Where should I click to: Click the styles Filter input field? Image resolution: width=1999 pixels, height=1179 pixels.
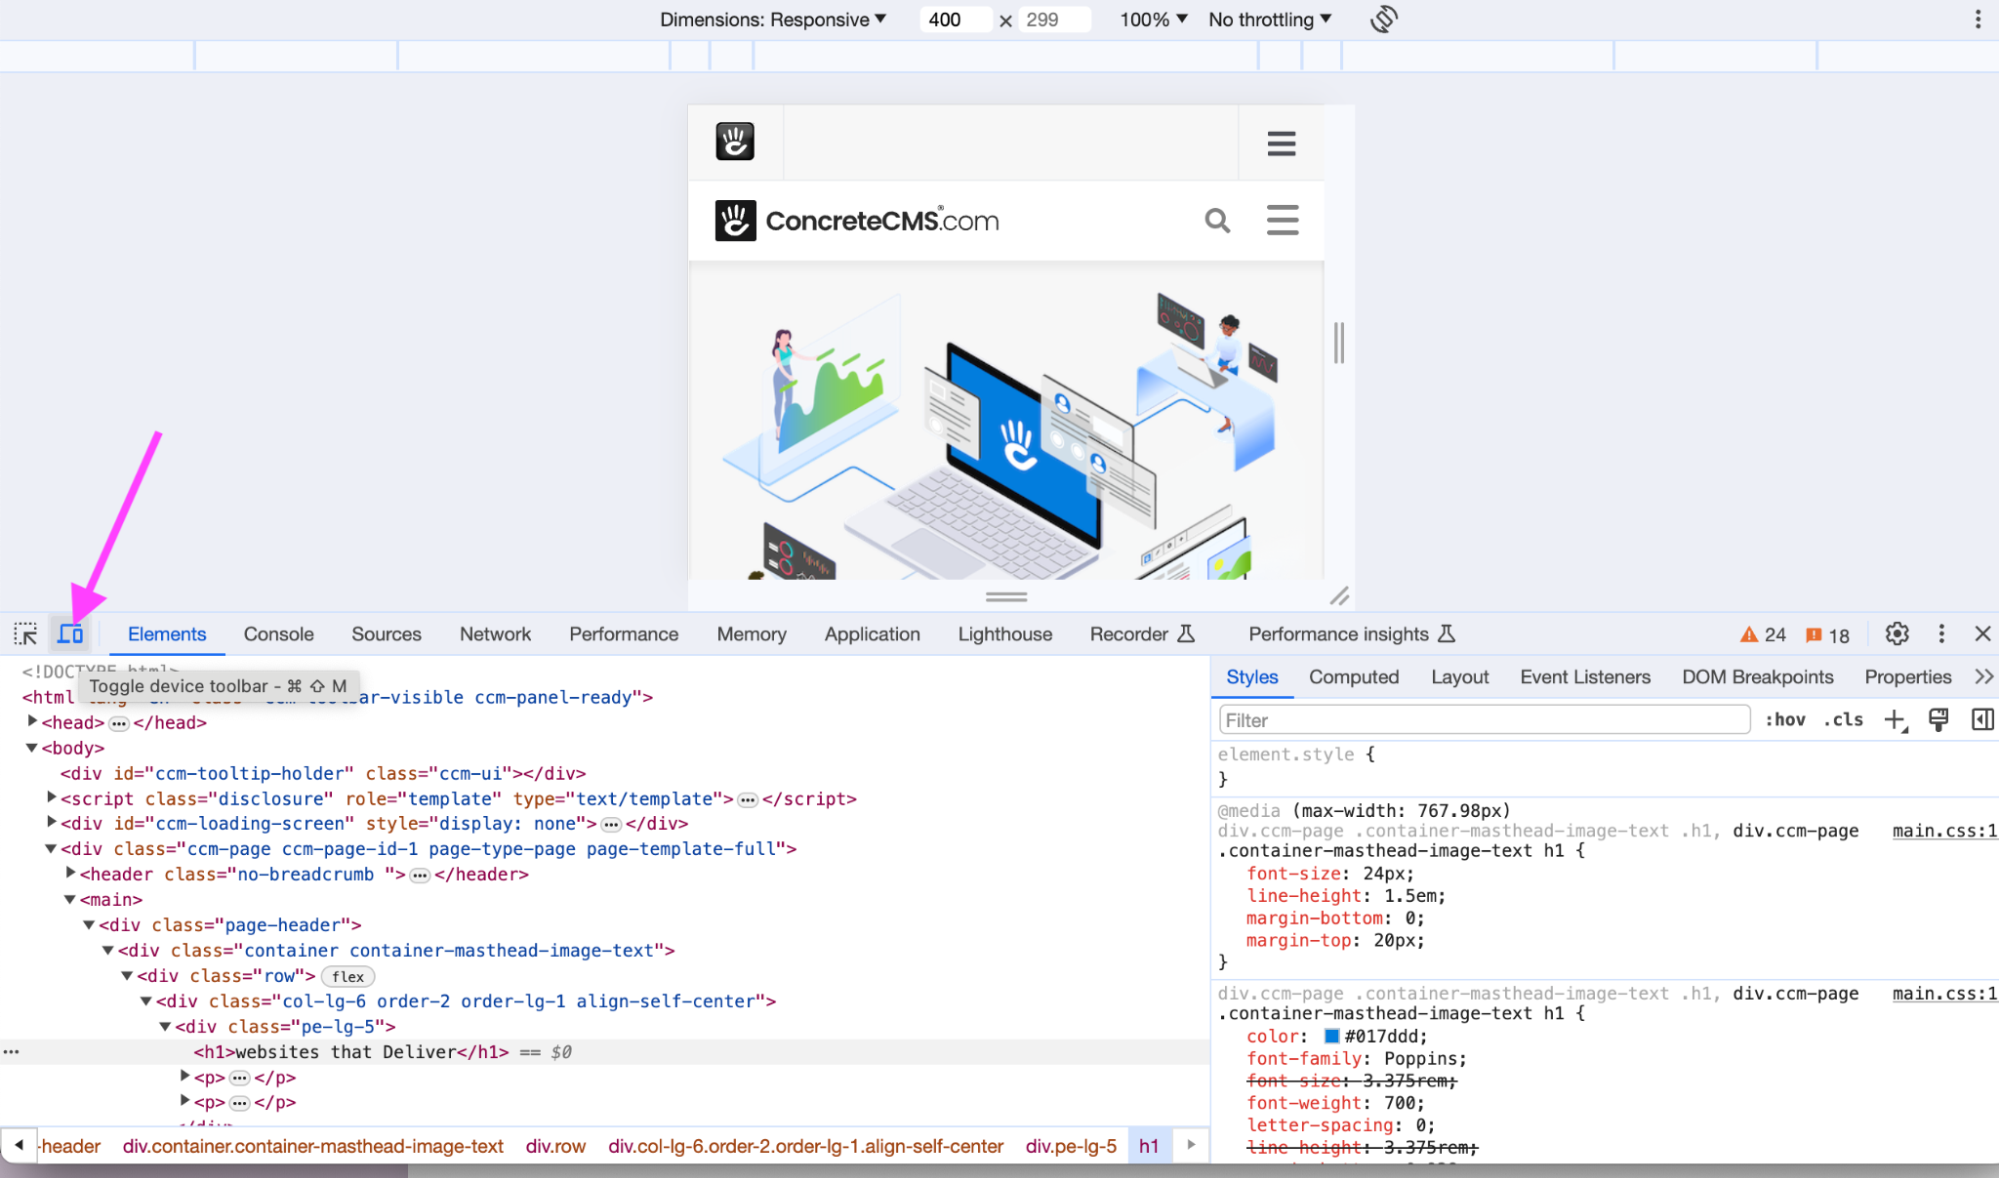pos(1484,720)
